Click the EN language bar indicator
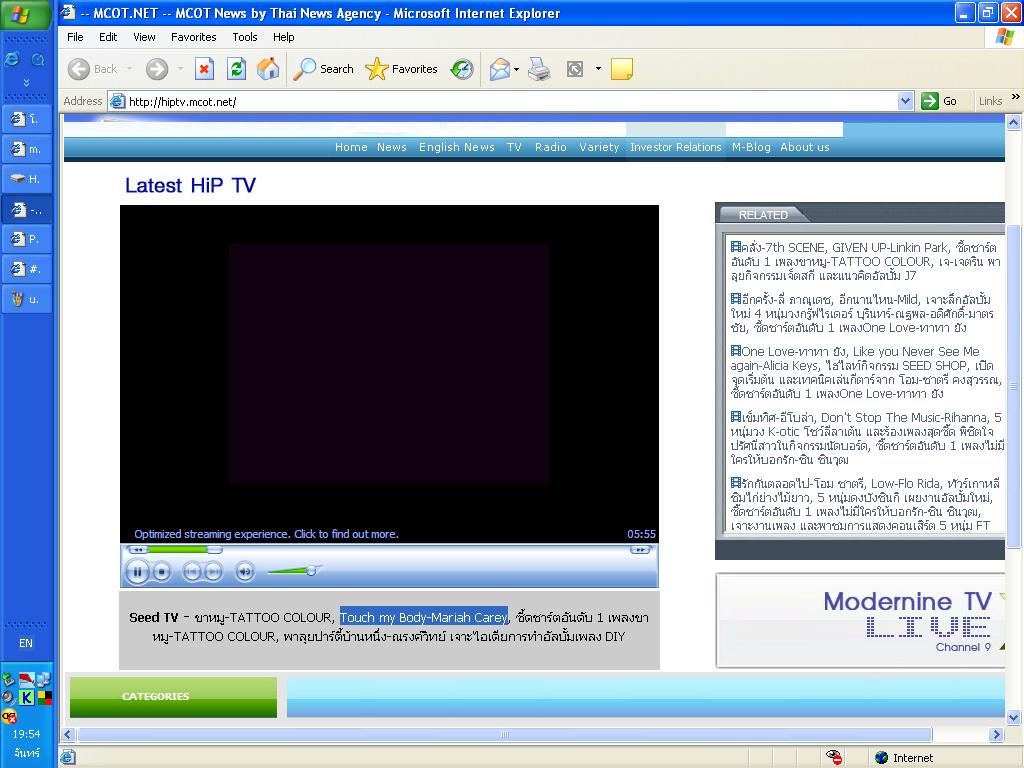Viewport: 1024px width, 768px height. [26, 643]
